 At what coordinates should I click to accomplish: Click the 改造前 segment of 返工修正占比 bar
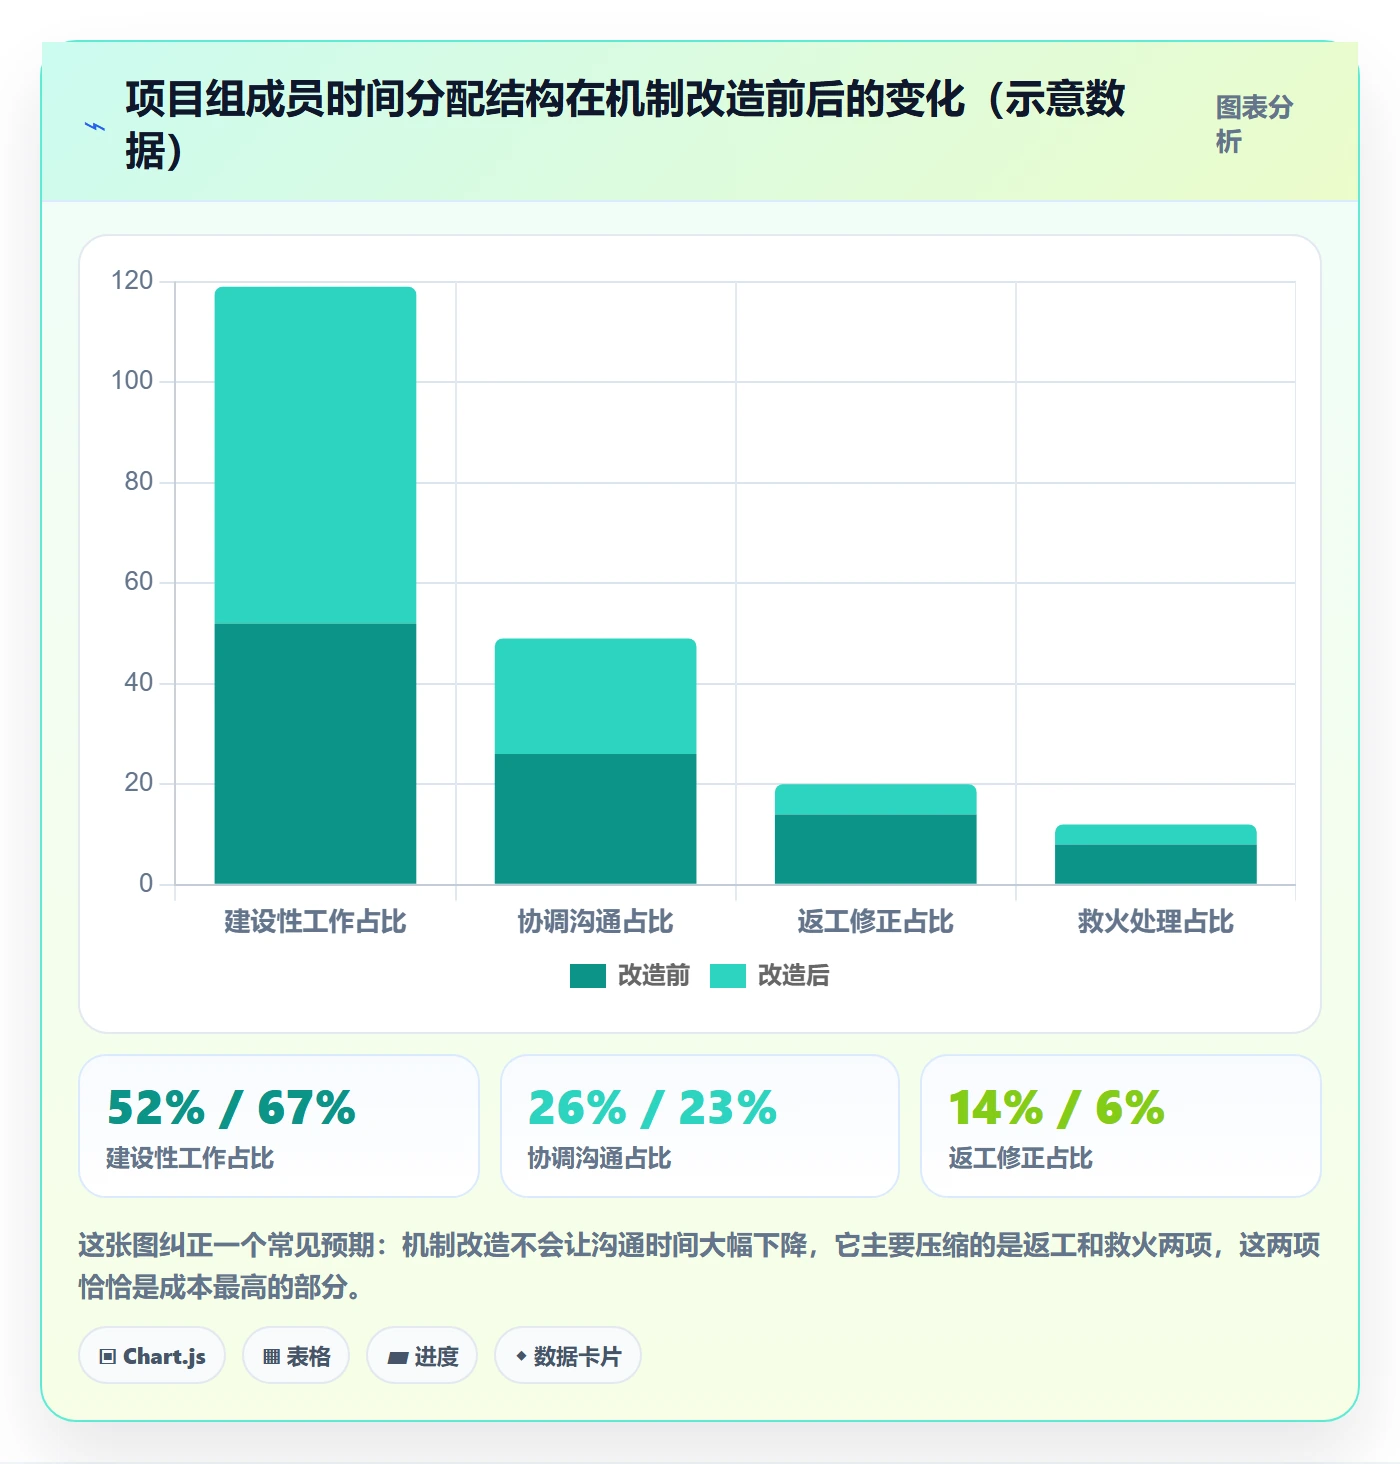pos(875,849)
